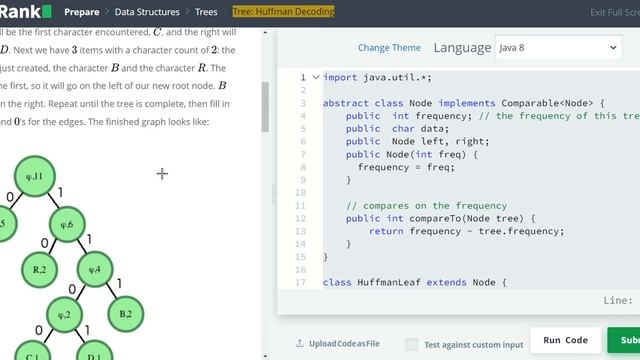Enable Test against custom input checkbox
The image size is (640, 360).
411,344
